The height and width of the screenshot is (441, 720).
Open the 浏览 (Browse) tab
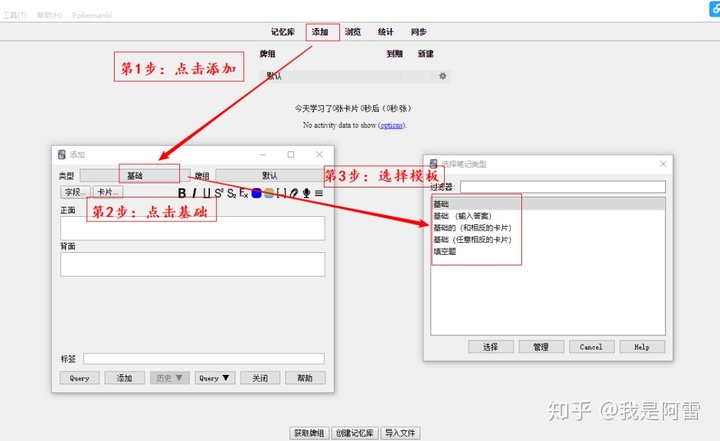point(353,32)
